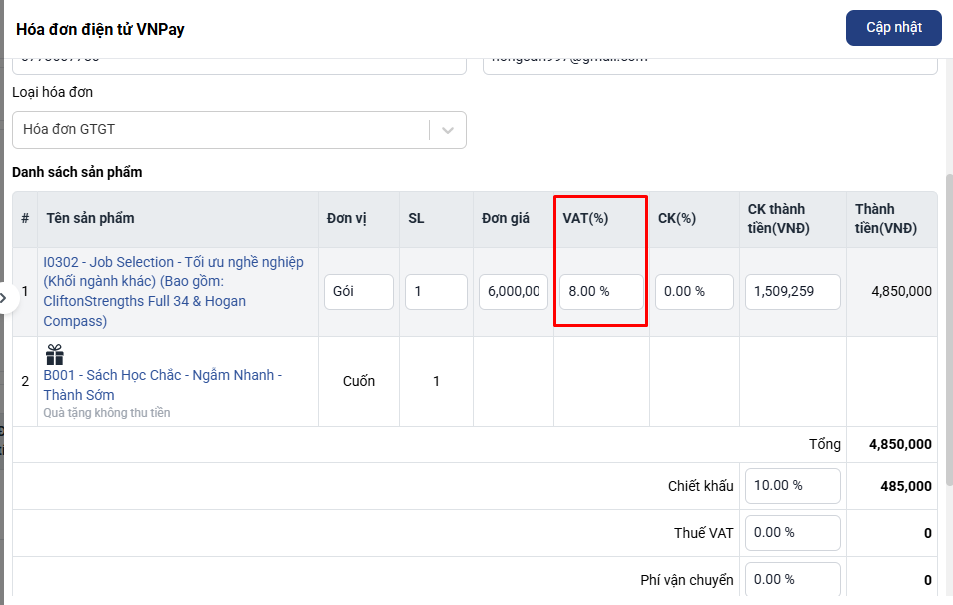Click the Đơn vị field containing Gói
The image size is (953, 605).
tap(358, 292)
